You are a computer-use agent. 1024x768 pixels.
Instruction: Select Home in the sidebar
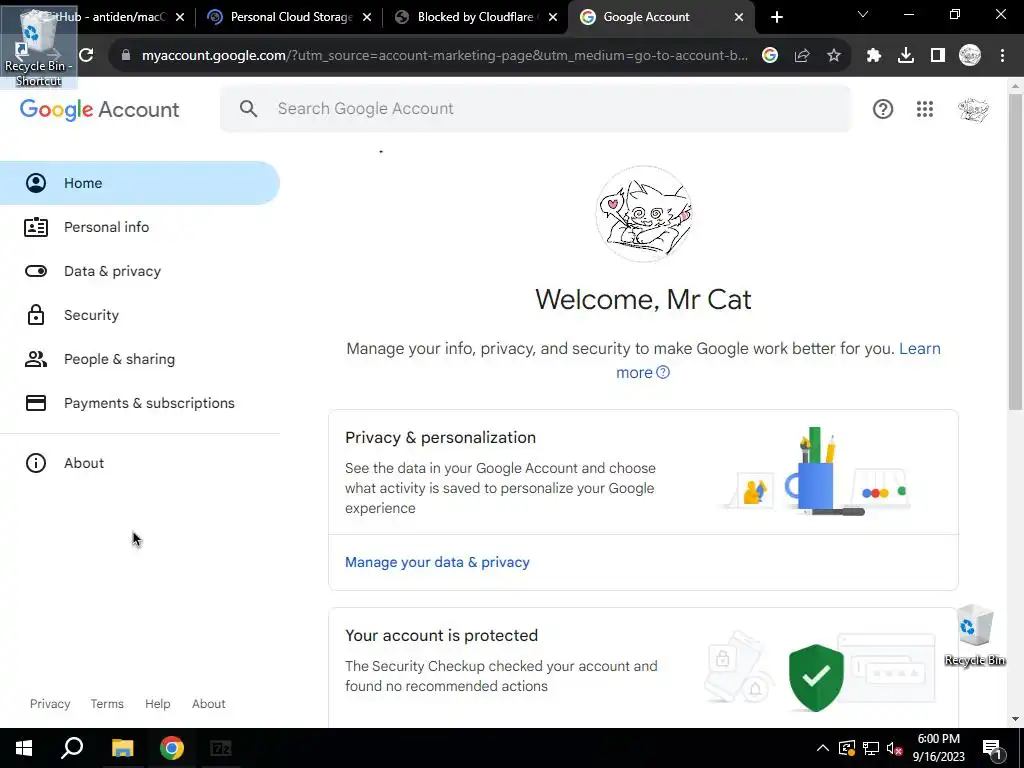click(140, 183)
